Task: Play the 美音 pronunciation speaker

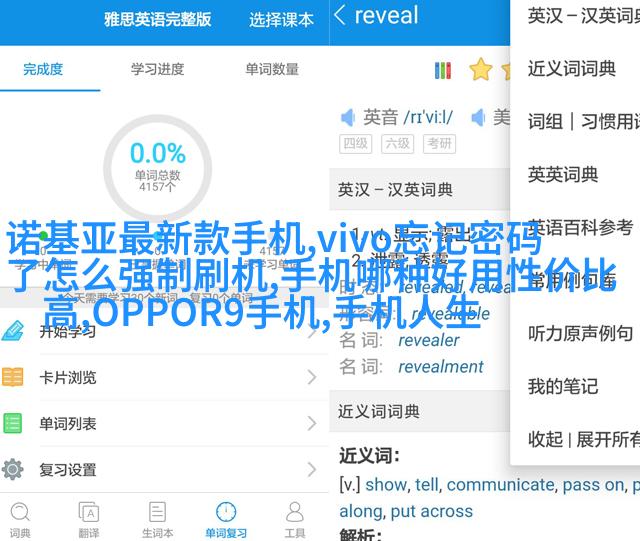Action: click(x=478, y=118)
